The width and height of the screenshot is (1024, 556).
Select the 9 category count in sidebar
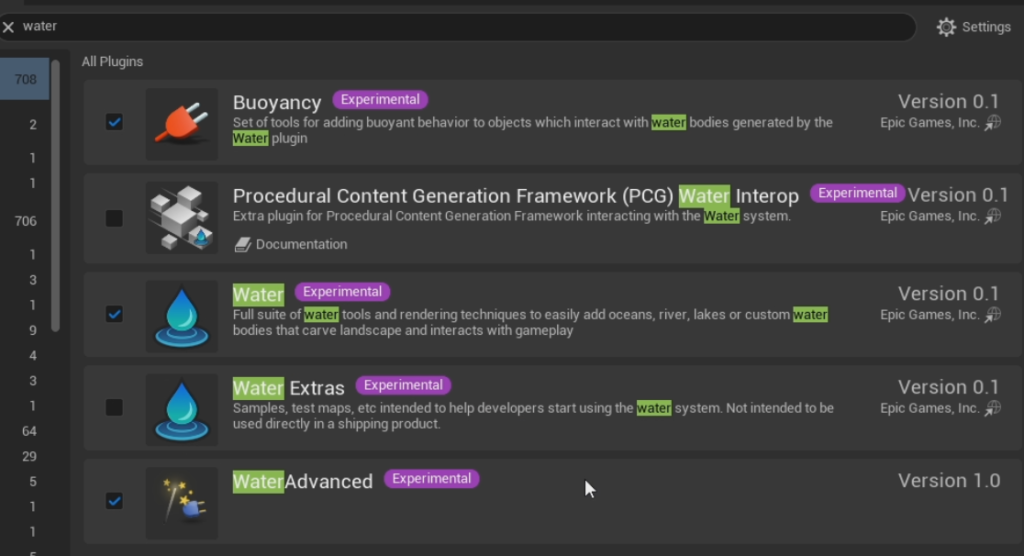(x=33, y=331)
